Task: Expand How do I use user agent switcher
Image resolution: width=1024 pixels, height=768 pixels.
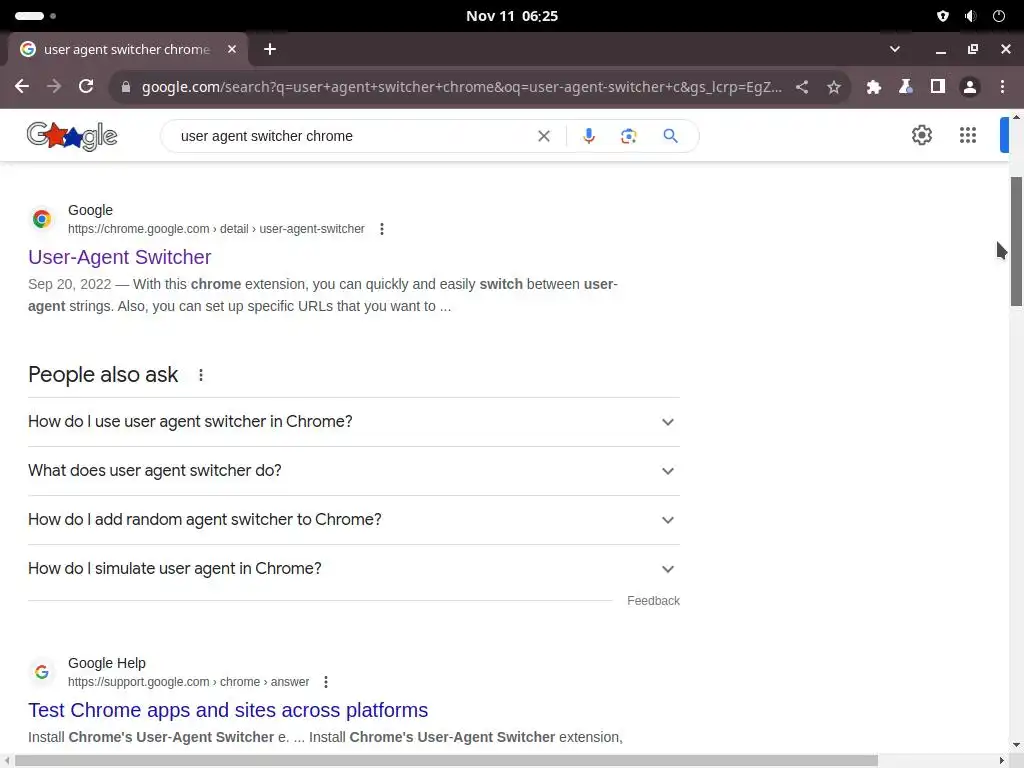Action: (x=354, y=422)
